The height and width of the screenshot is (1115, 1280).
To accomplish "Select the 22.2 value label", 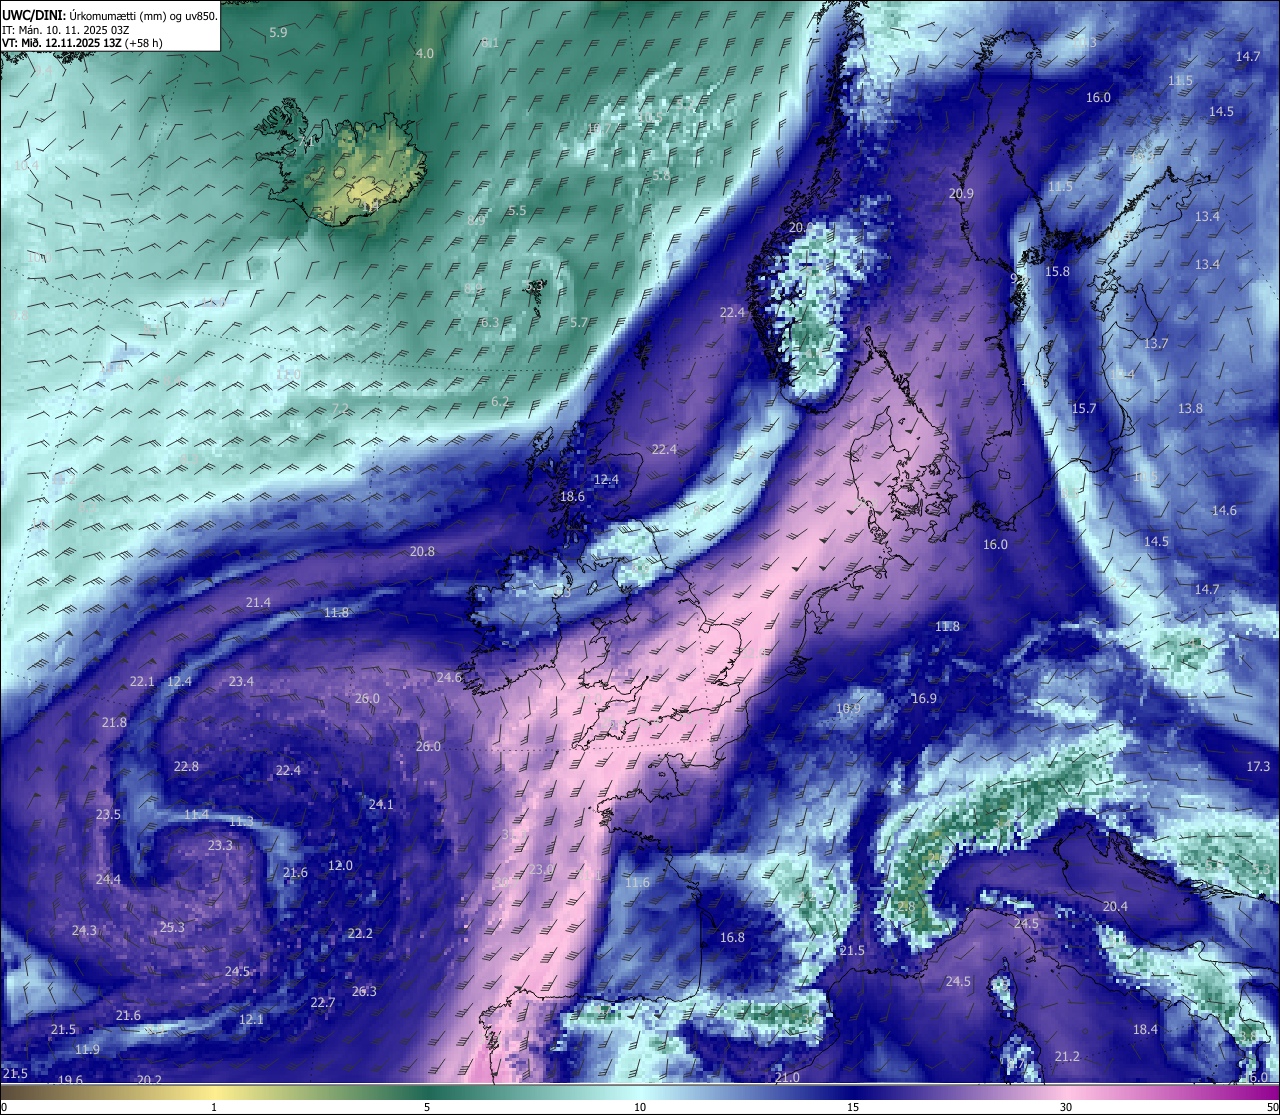I will pyautogui.click(x=360, y=934).
